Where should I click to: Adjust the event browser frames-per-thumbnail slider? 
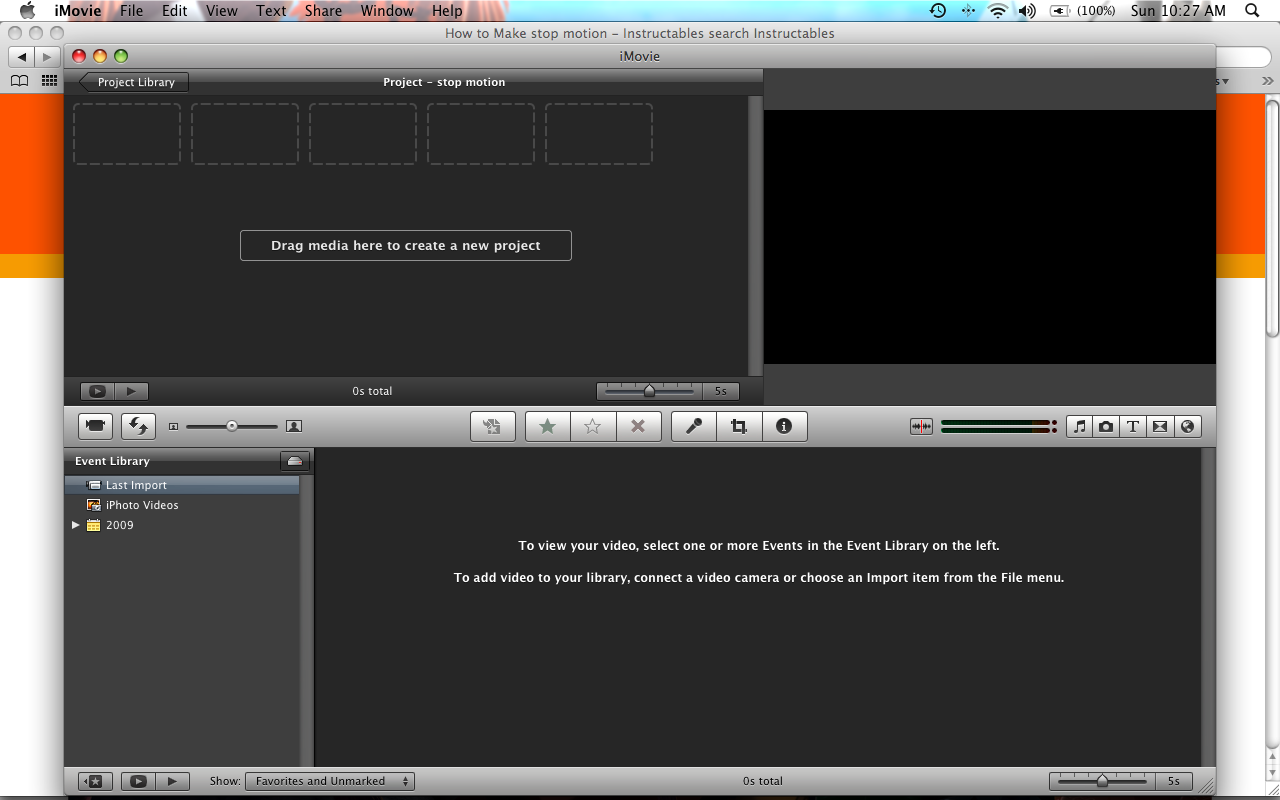1102,781
